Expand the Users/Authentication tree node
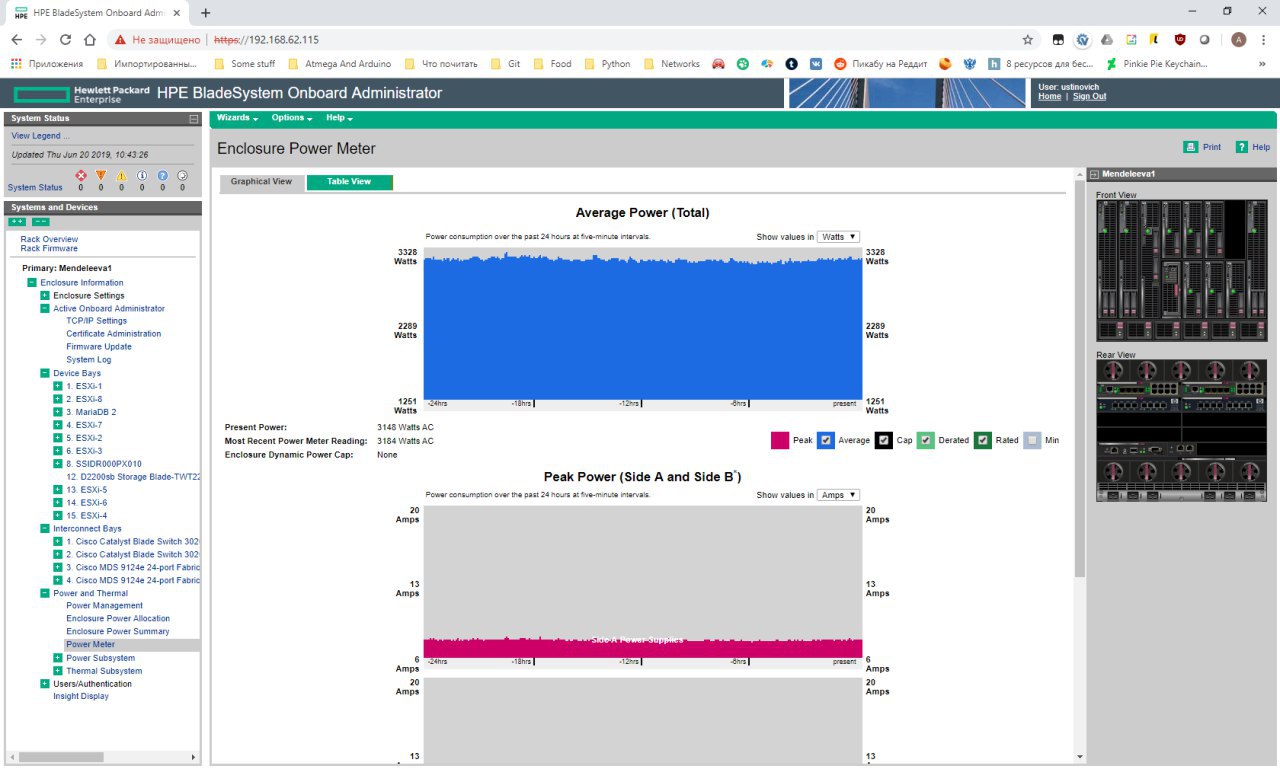This screenshot has width=1280, height=769. tap(45, 684)
